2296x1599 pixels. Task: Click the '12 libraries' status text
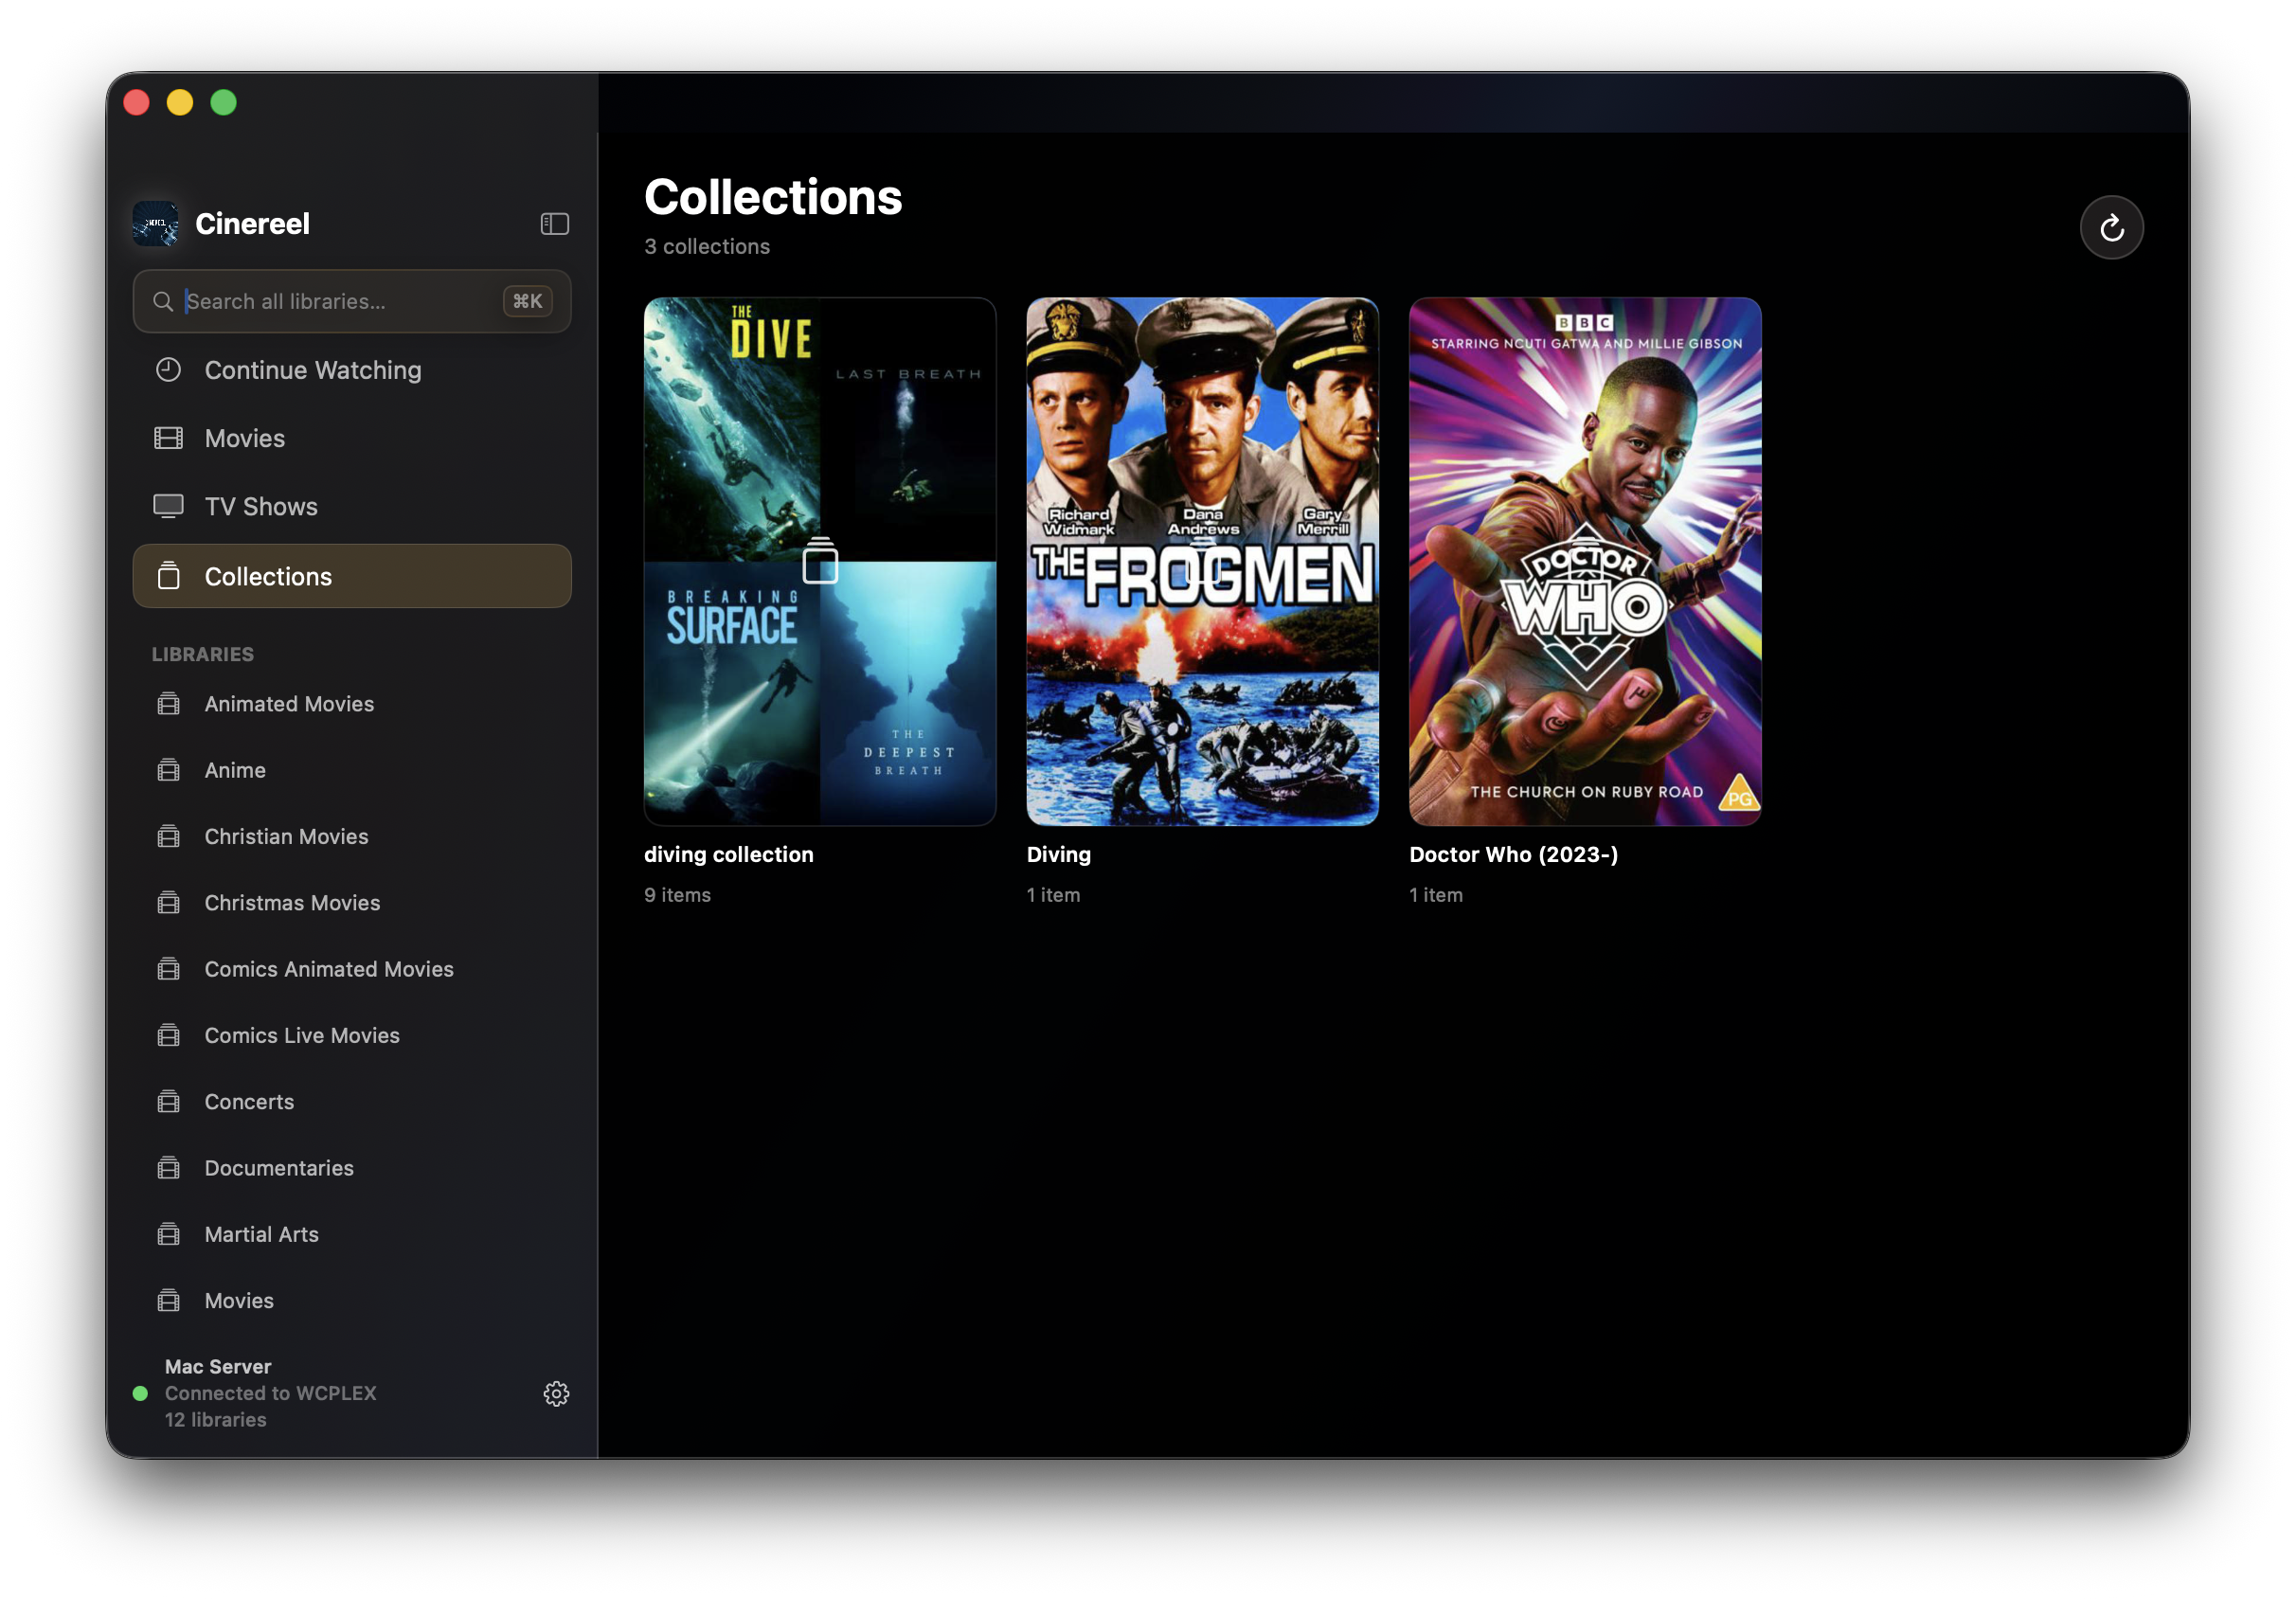pyautogui.click(x=216, y=1419)
